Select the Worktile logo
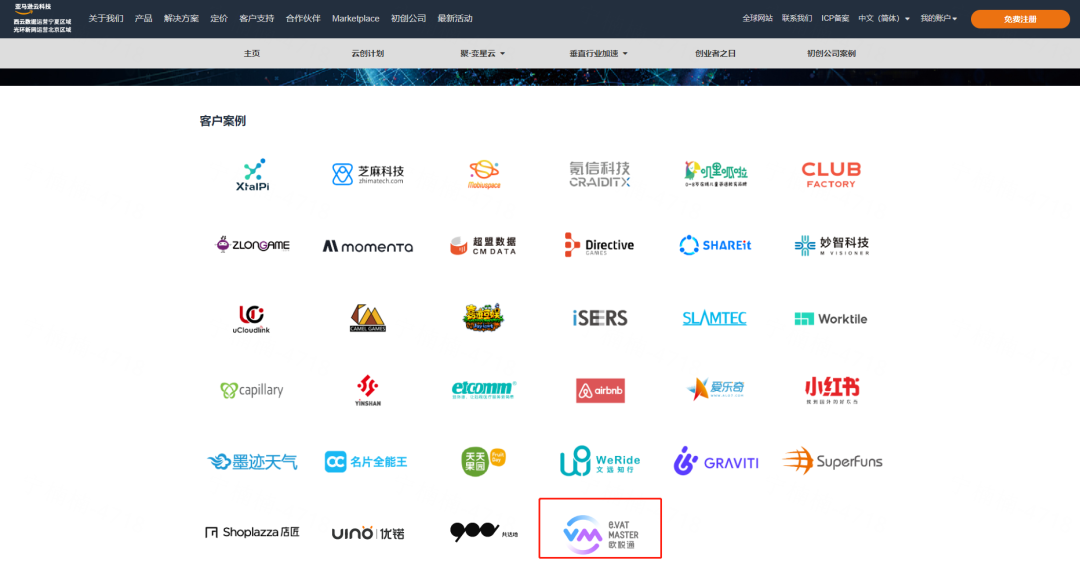Viewport: 1080px width, 561px height. pos(831,318)
